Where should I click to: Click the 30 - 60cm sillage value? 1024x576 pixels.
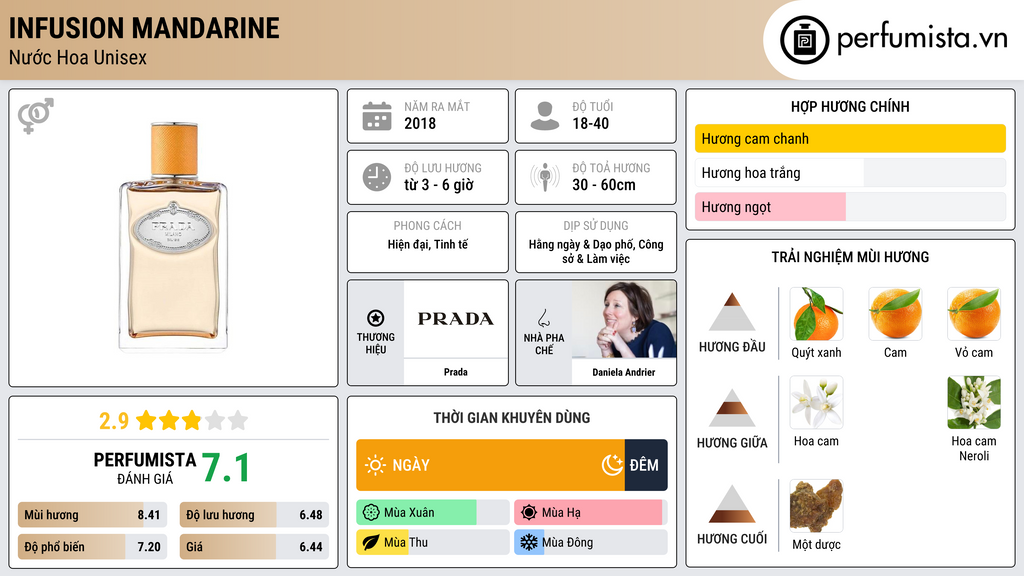click(x=604, y=185)
